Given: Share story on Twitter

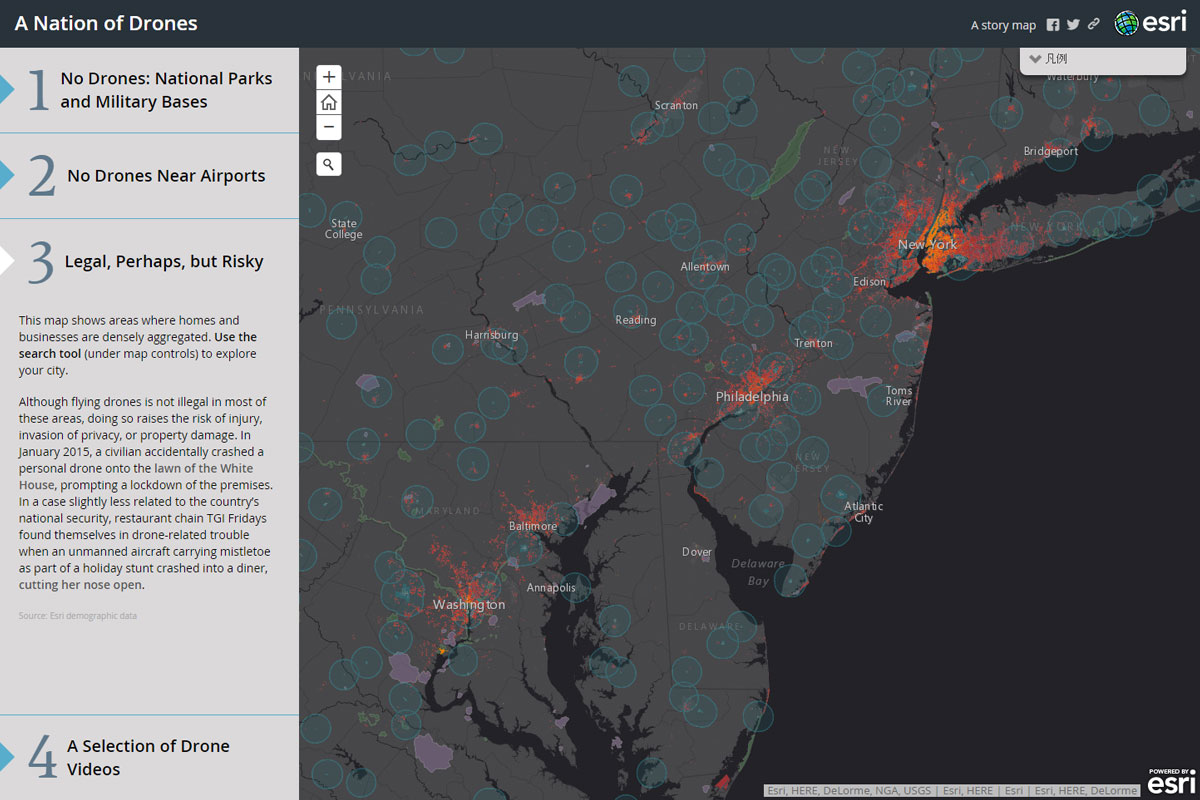Looking at the screenshot, I should click(1073, 25).
